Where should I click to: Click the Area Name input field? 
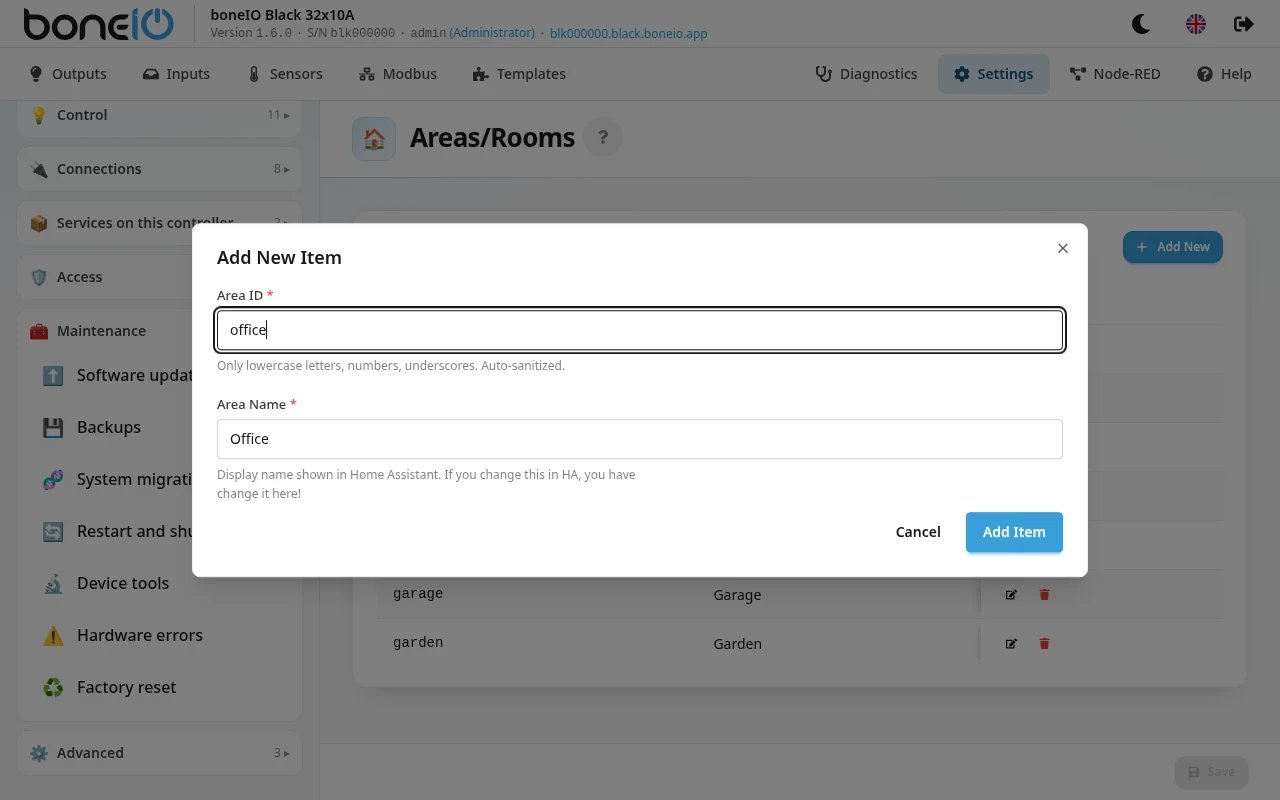point(640,439)
